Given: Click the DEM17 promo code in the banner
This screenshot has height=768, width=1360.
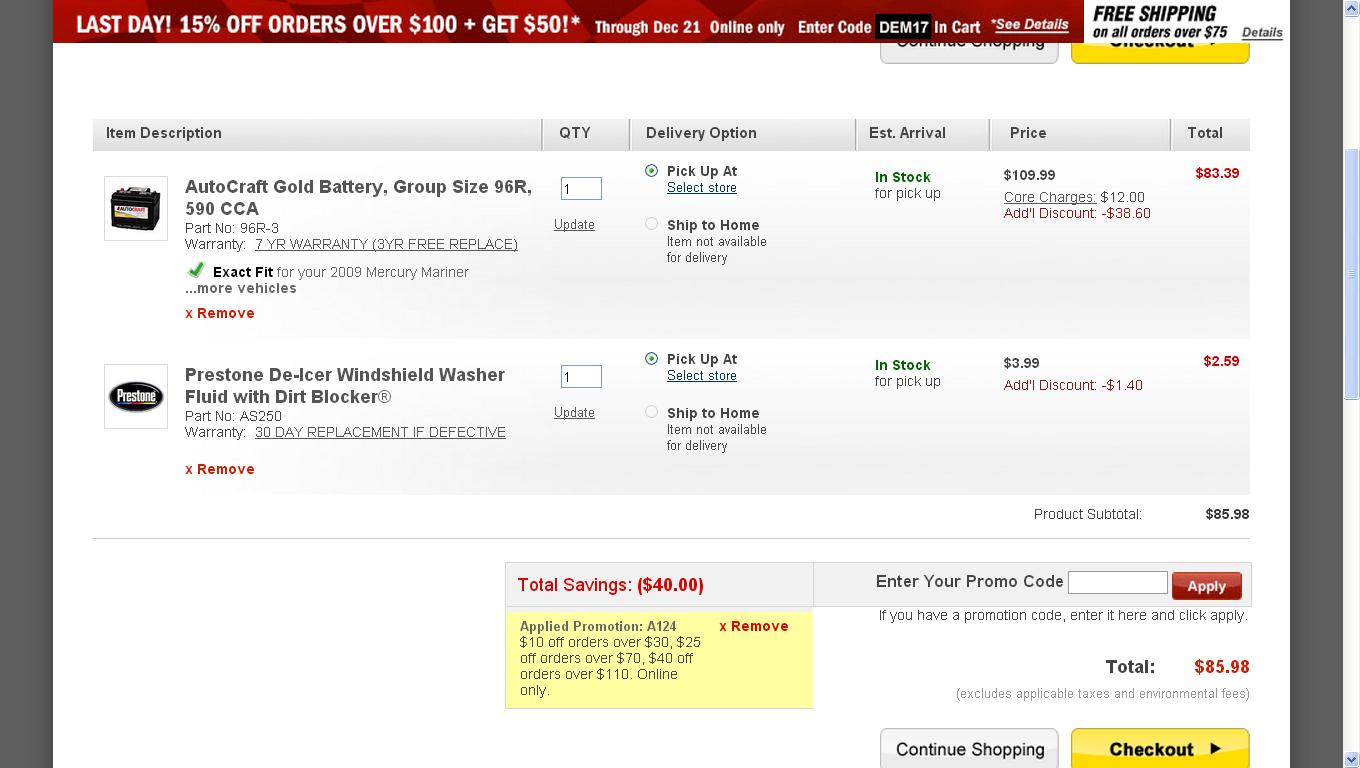Looking at the screenshot, I should [x=903, y=27].
